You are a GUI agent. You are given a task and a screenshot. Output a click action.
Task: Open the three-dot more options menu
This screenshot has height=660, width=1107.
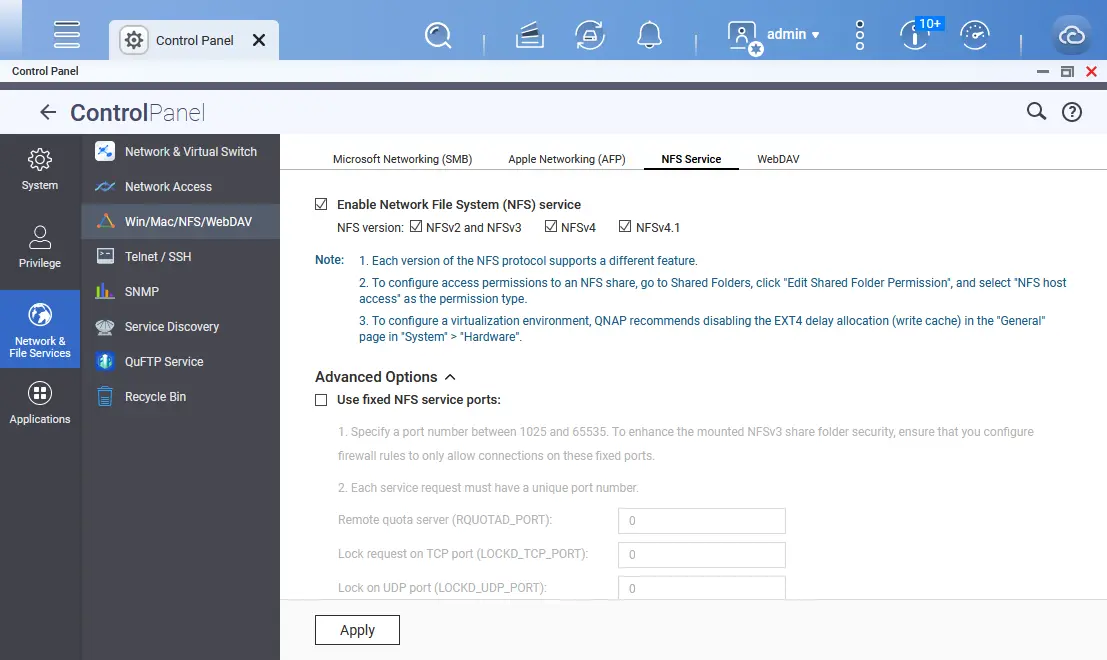(859, 35)
